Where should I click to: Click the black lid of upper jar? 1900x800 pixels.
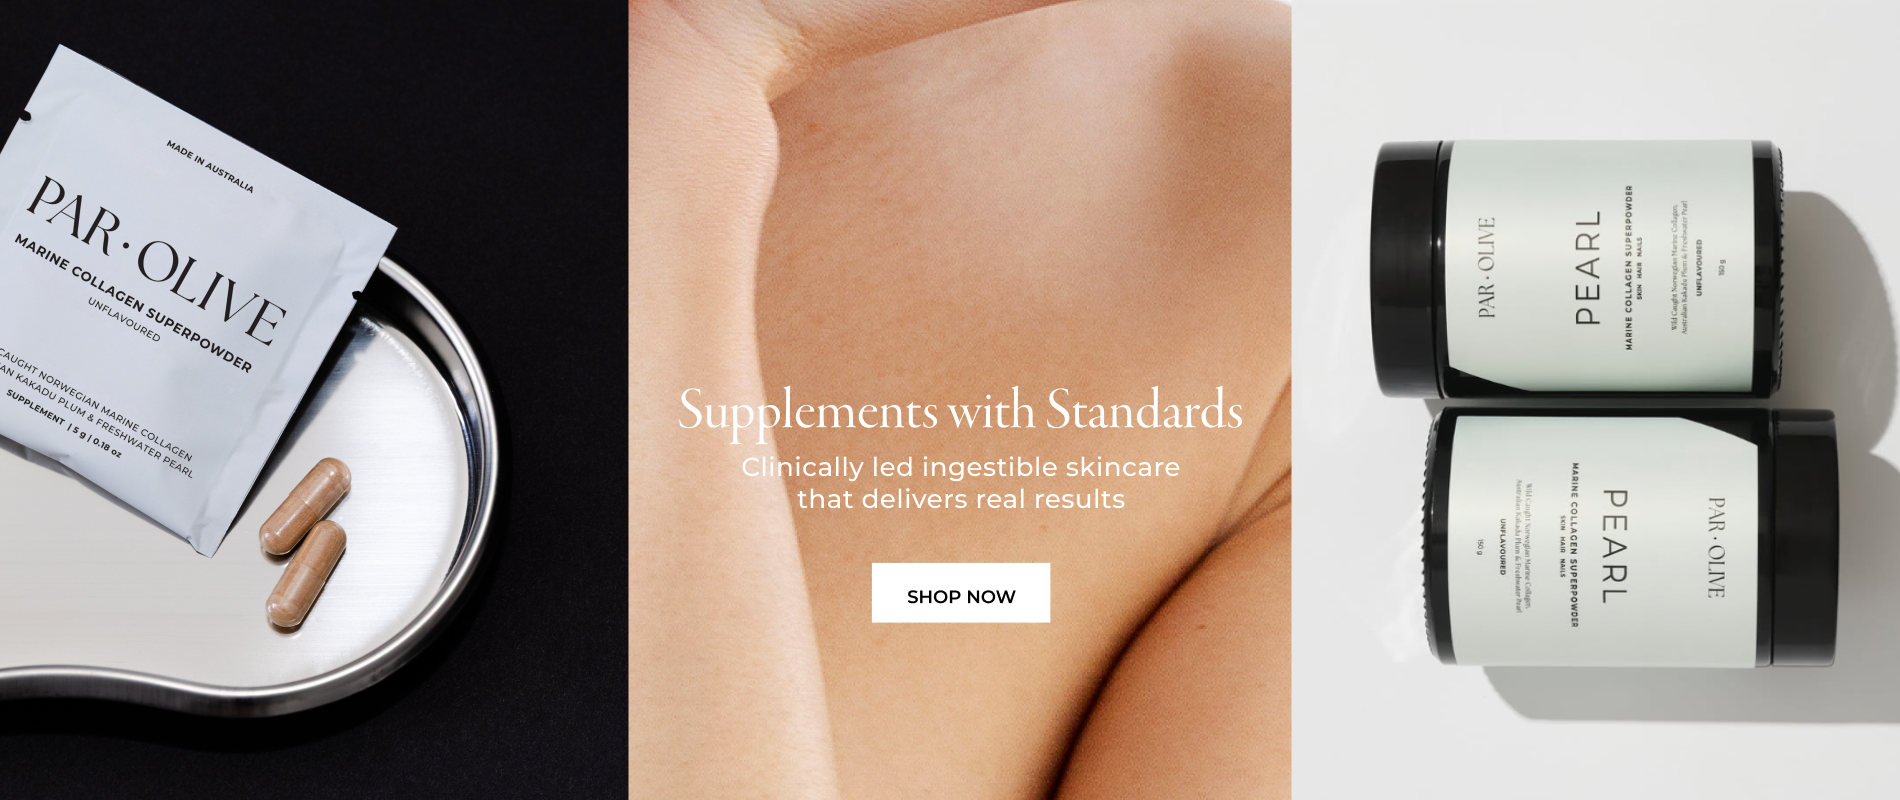(x=1408, y=268)
